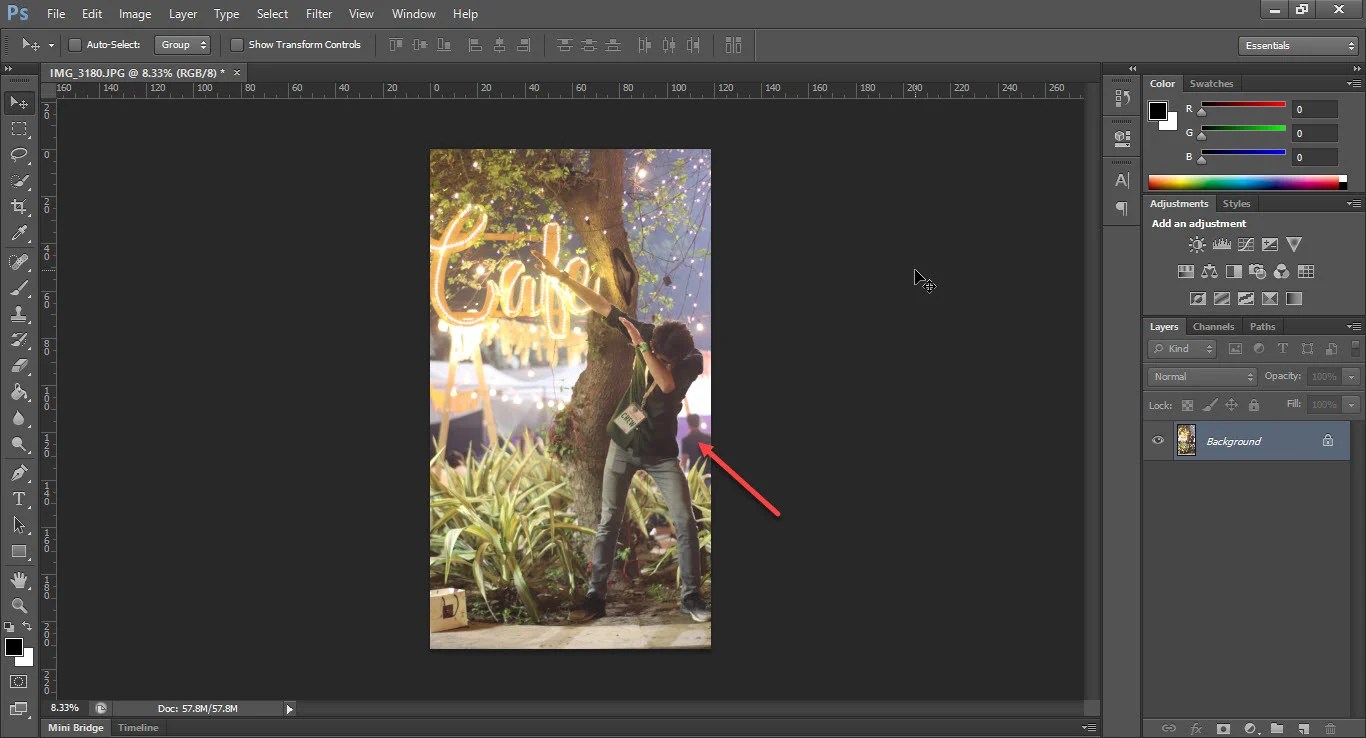The height and width of the screenshot is (738, 1366).
Task: Open the Filter menu
Action: click(x=319, y=14)
